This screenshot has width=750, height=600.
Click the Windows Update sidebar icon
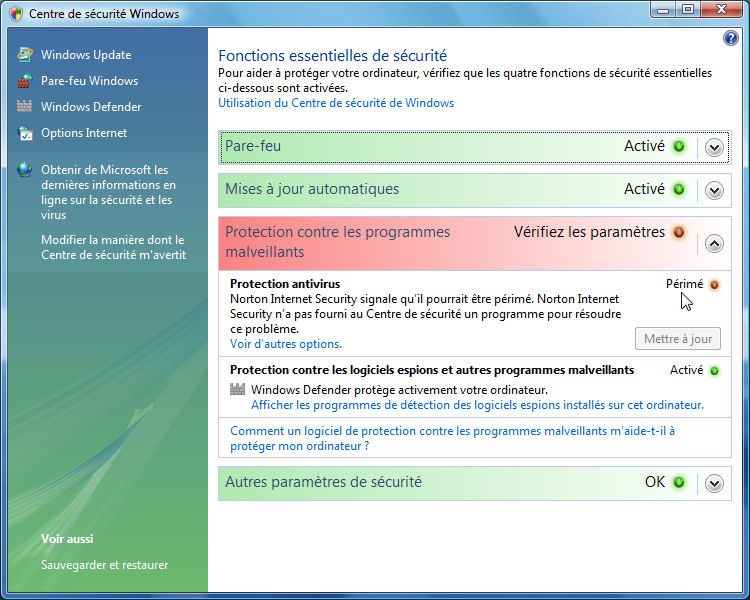pyautogui.click(x=25, y=55)
